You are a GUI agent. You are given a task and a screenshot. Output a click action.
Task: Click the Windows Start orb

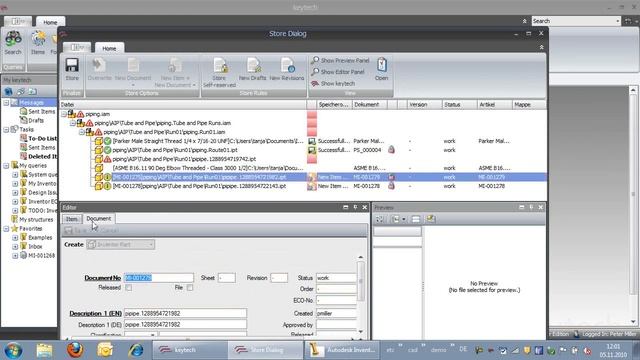13,350
